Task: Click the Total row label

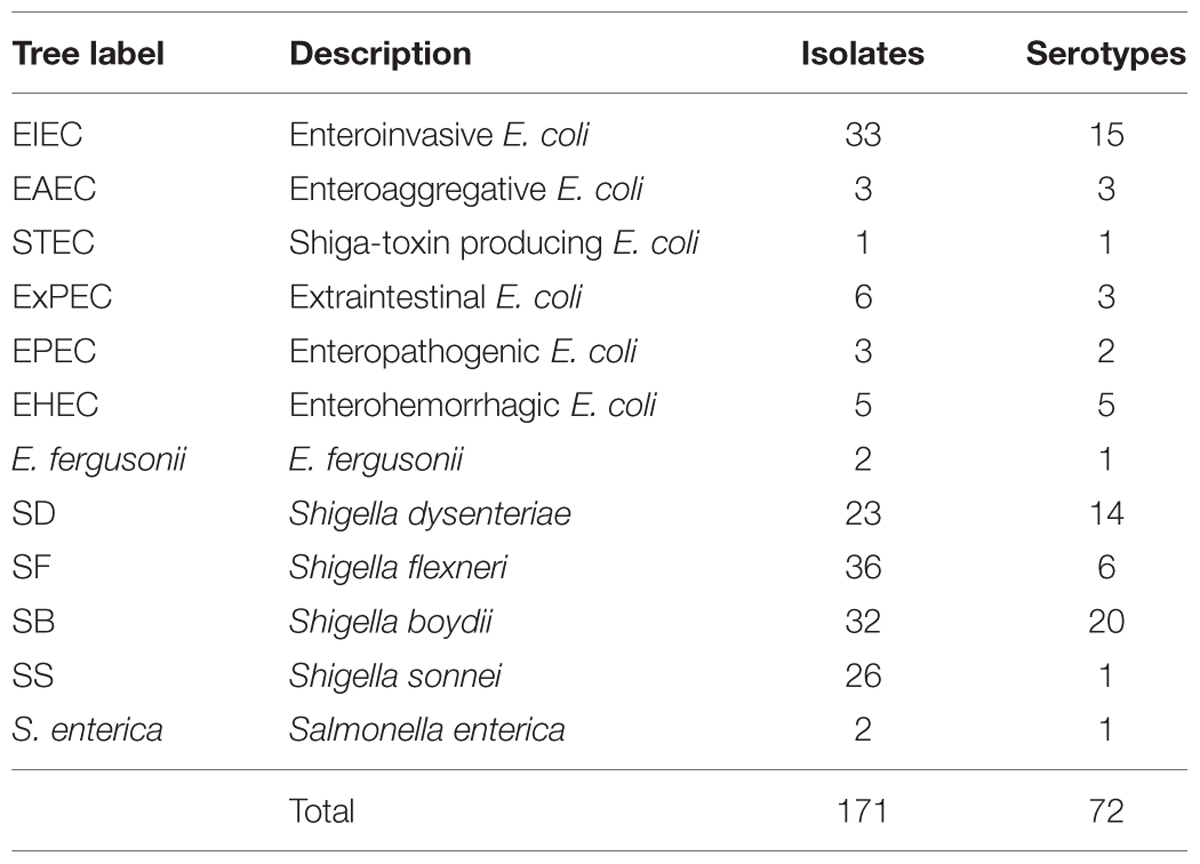Action: point(322,810)
